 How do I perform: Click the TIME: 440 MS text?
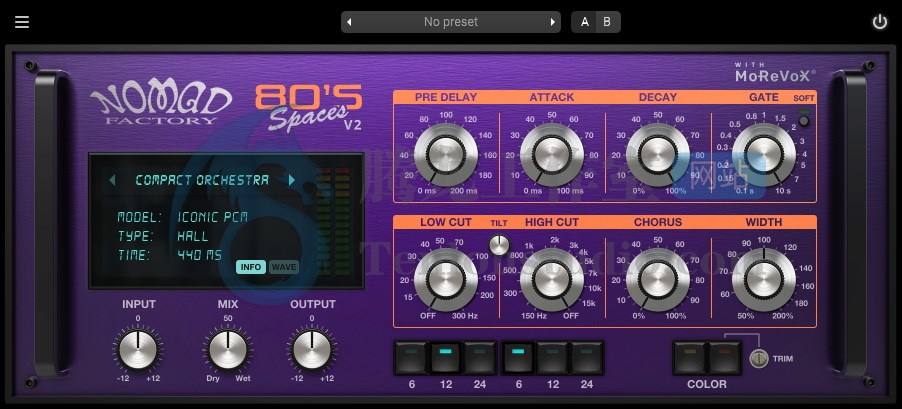point(169,255)
